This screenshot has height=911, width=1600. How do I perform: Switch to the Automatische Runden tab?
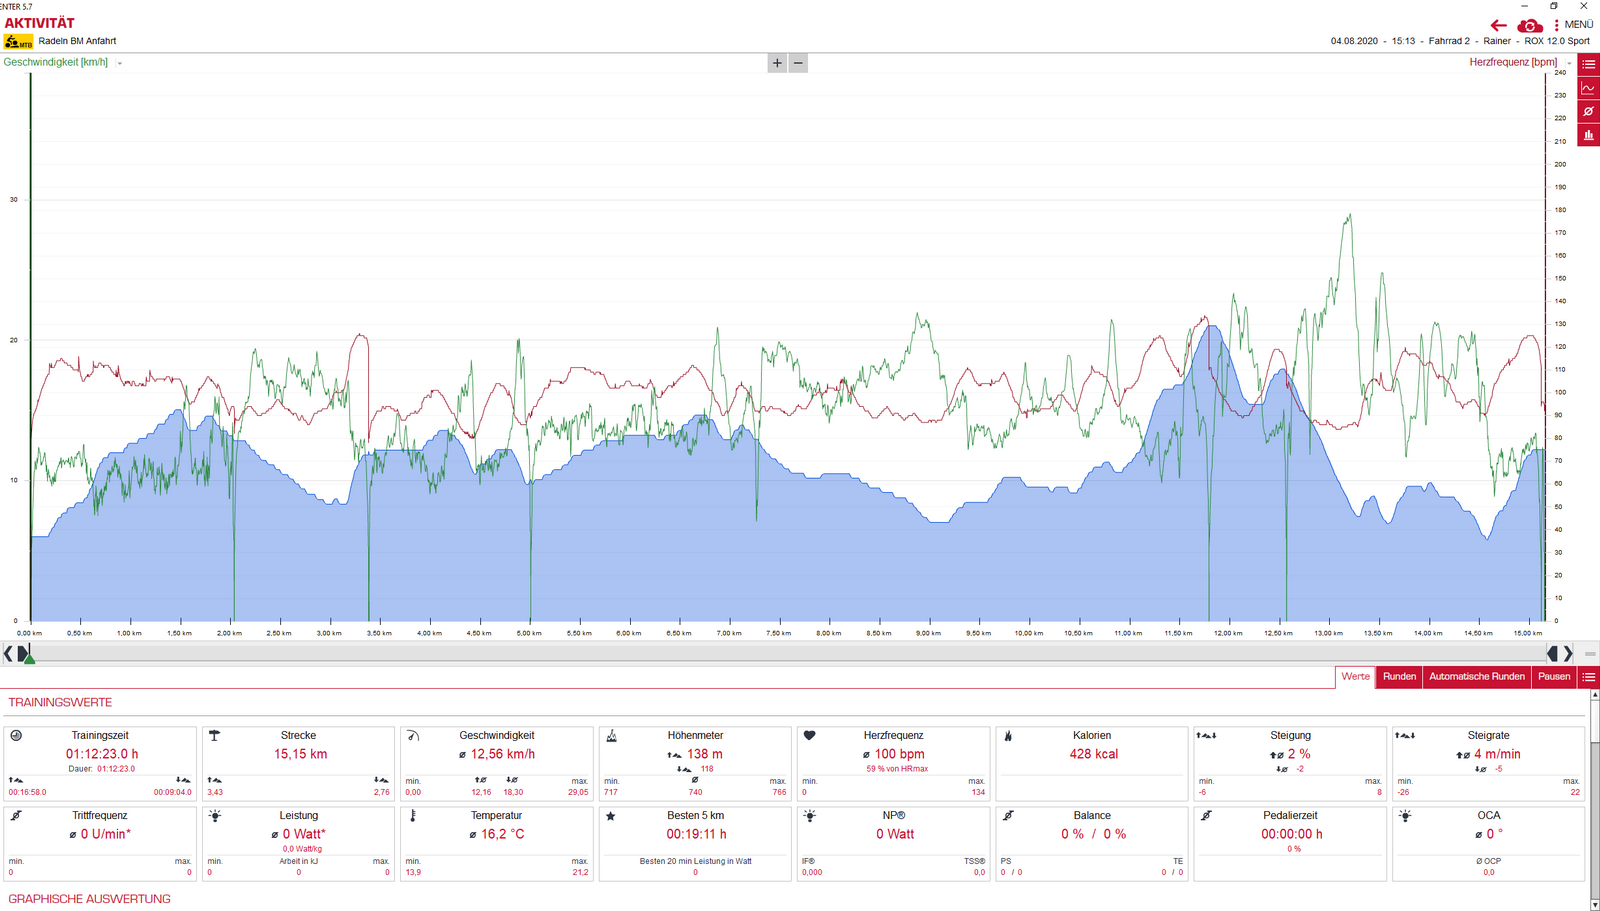click(x=1476, y=677)
